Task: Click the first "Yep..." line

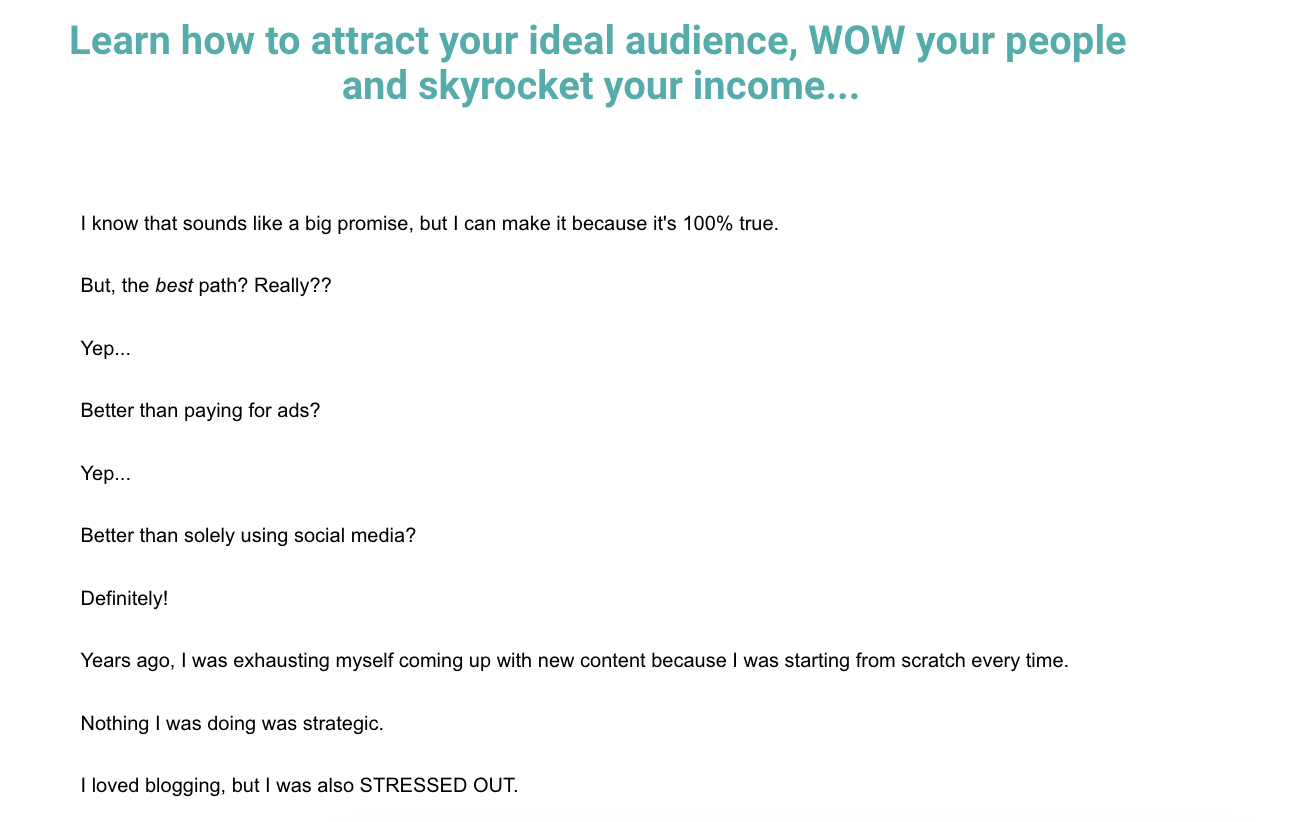Action: [105, 349]
